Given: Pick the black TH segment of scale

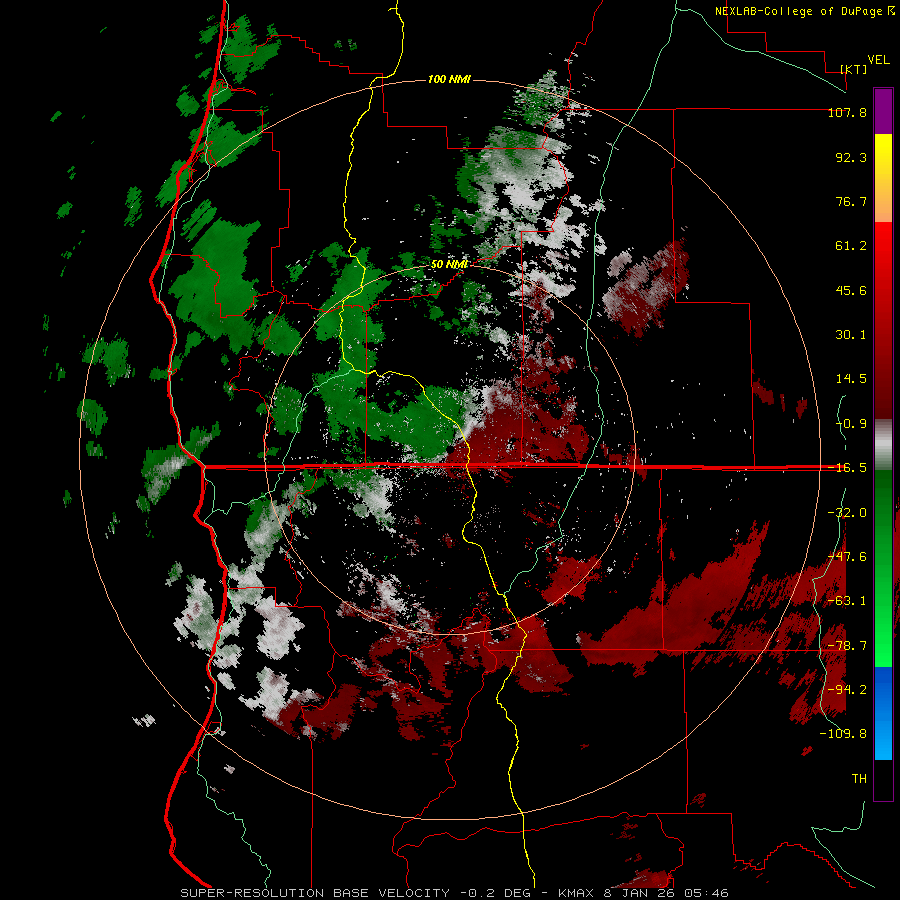Looking at the screenshot, I should [x=883, y=779].
